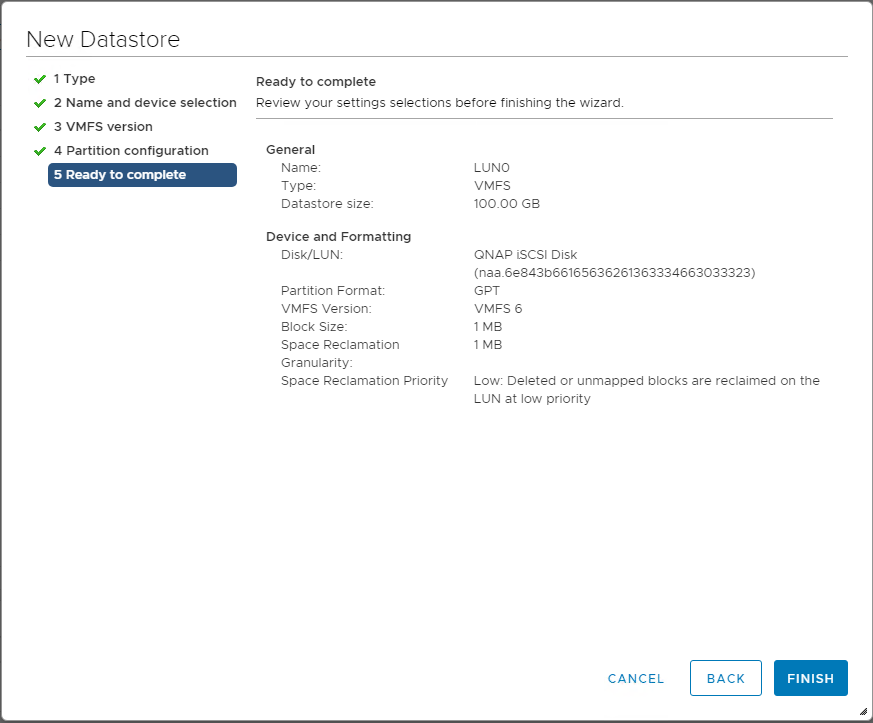Screen dimensions: 873x723
Task: Click the checkmark icon beside 3 VMFS version
Action: (x=40, y=127)
